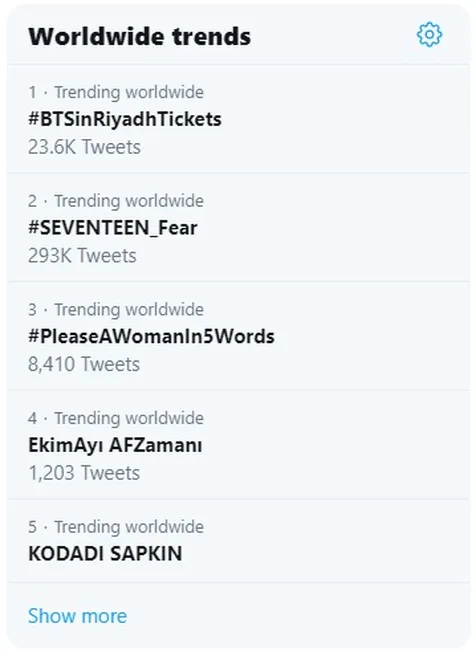Click the 8,410 Tweets count
This screenshot has height=652, width=476.
point(84,364)
